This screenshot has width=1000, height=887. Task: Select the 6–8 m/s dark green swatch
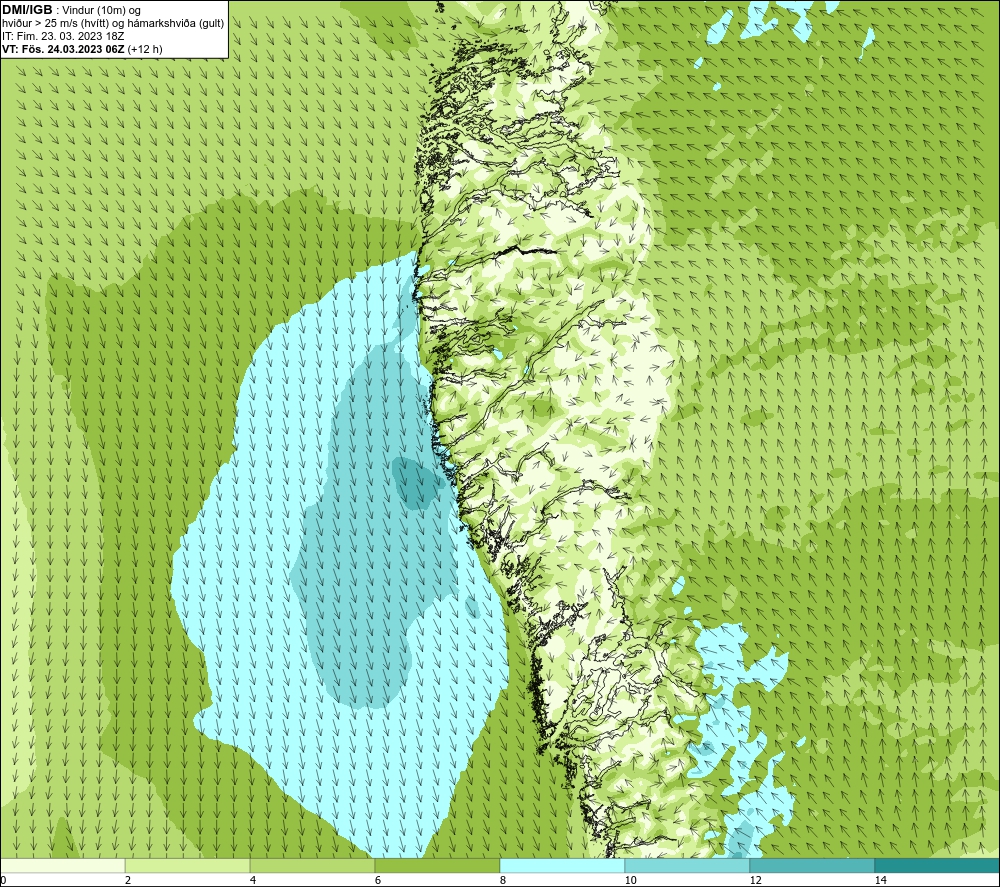438,866
